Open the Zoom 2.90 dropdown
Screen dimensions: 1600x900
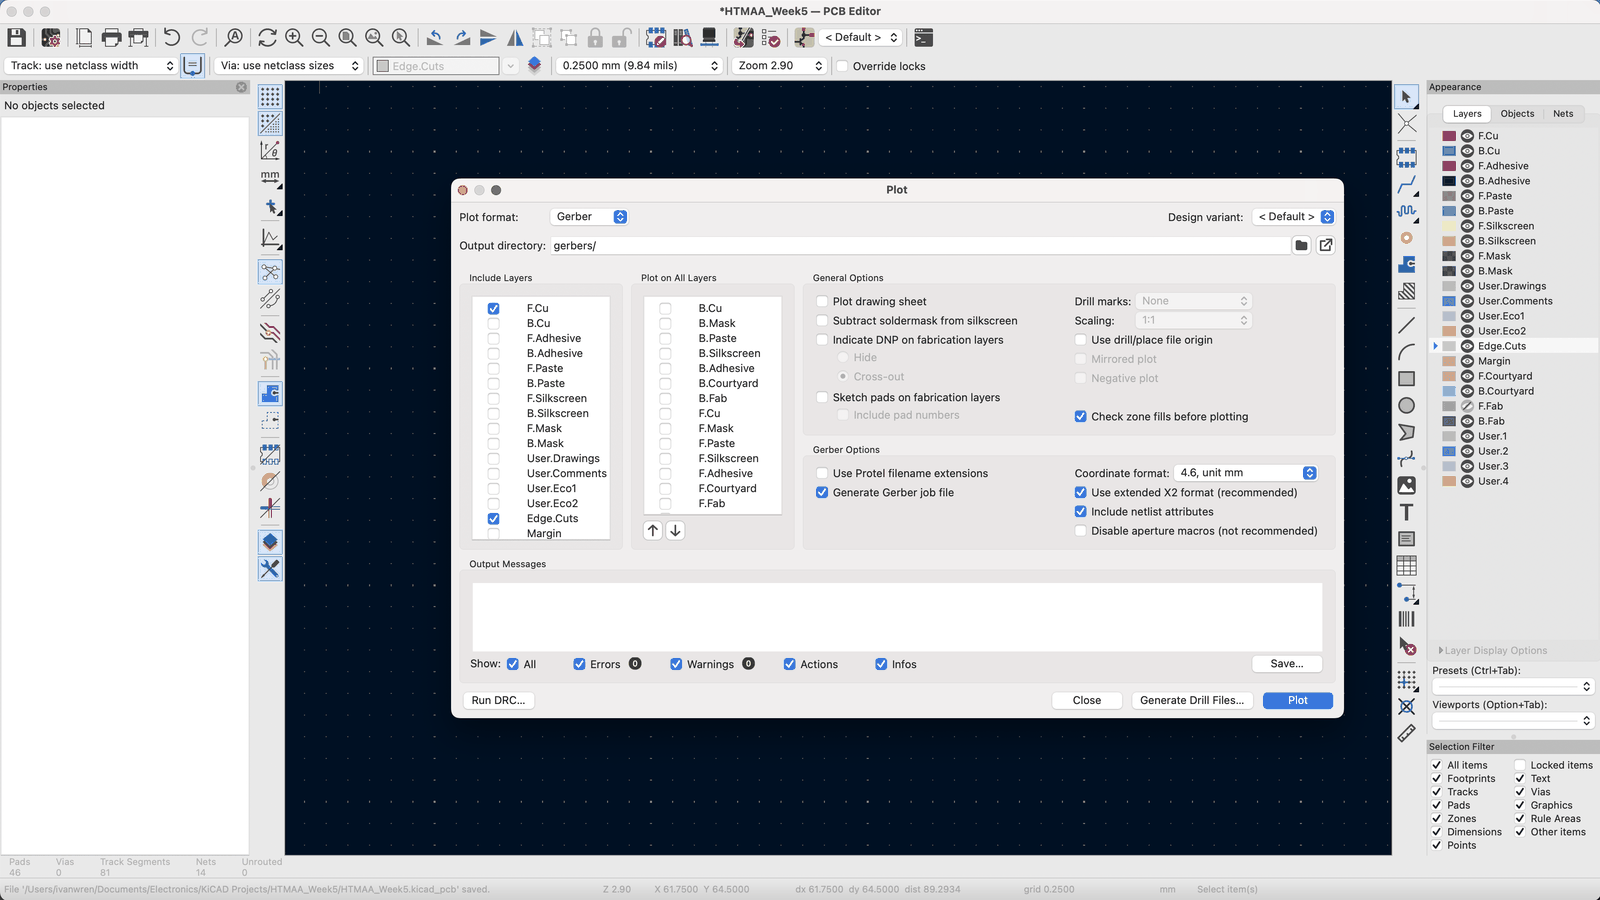coord(779,66)
